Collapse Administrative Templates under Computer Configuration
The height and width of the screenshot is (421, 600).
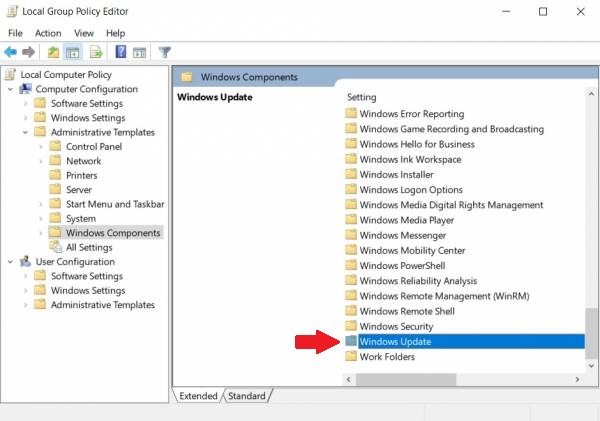tap(25, 132)
